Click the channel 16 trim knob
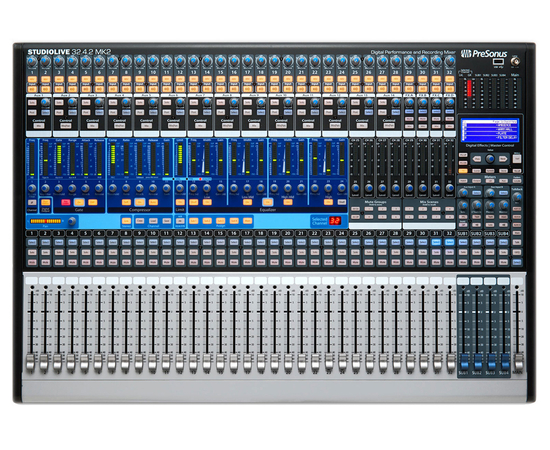This screenshot has height=450, width=550. tap(234, 62)
